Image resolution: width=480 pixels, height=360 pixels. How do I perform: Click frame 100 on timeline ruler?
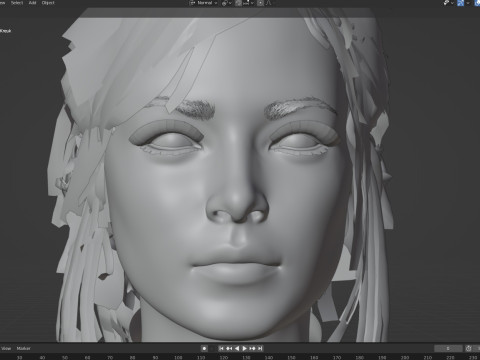tap(178, 357)
